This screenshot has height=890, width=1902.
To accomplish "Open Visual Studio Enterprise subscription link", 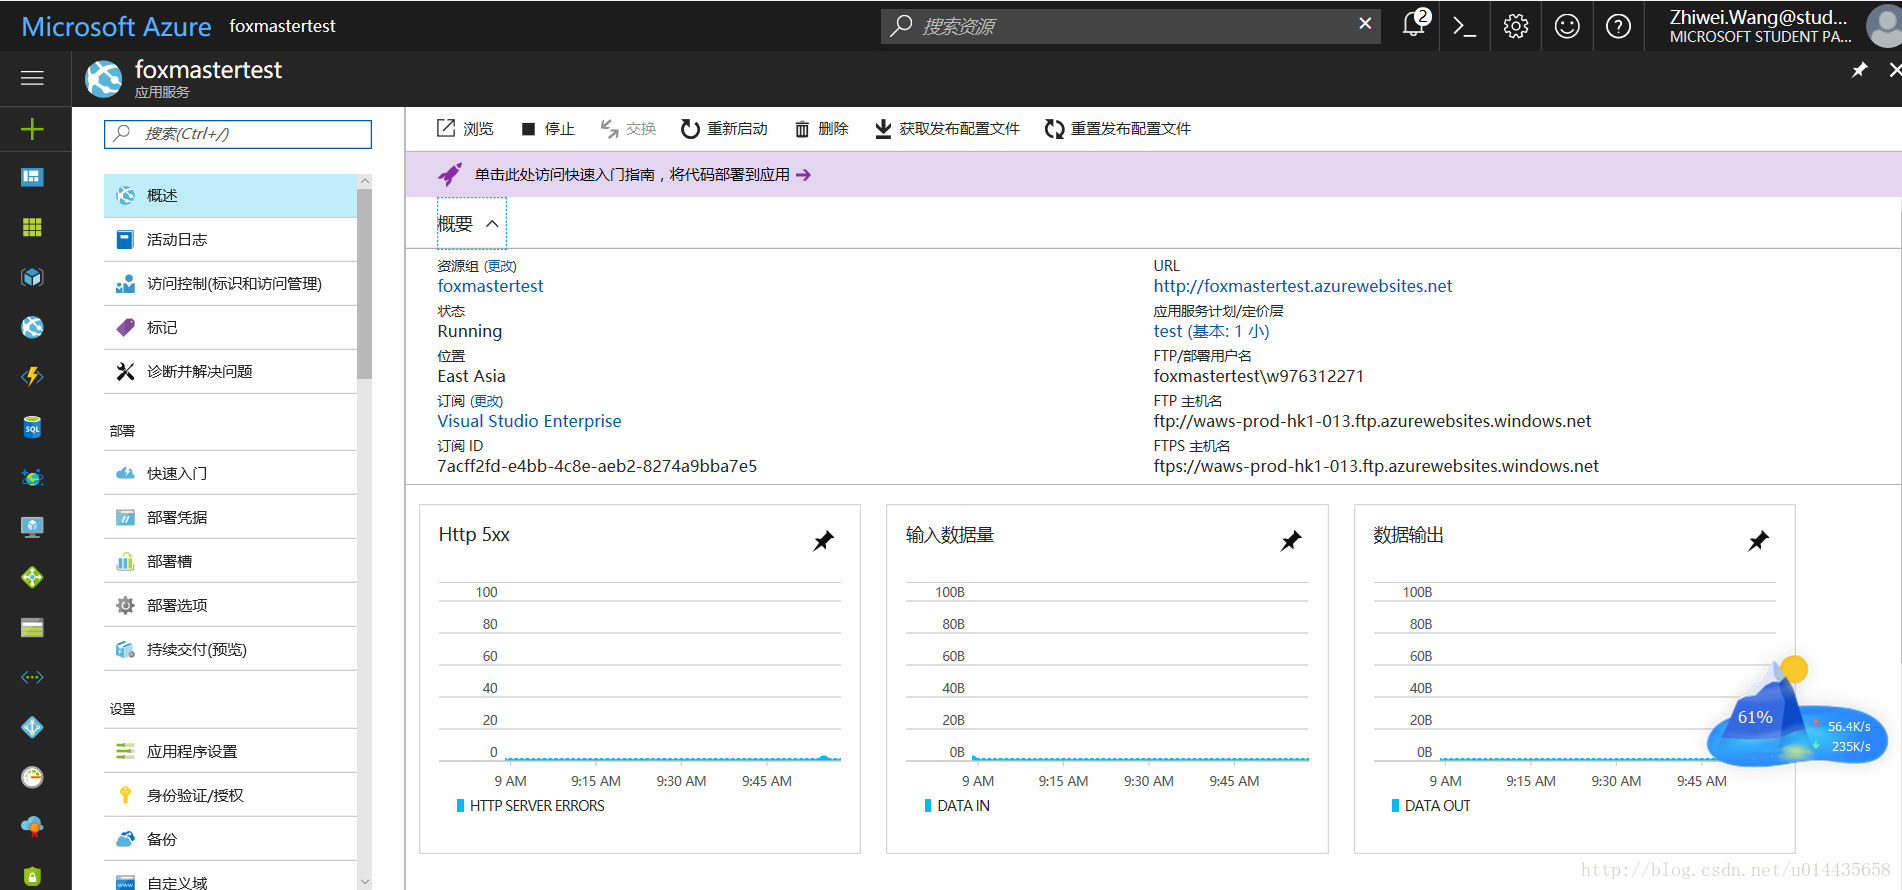I will 529,421.
